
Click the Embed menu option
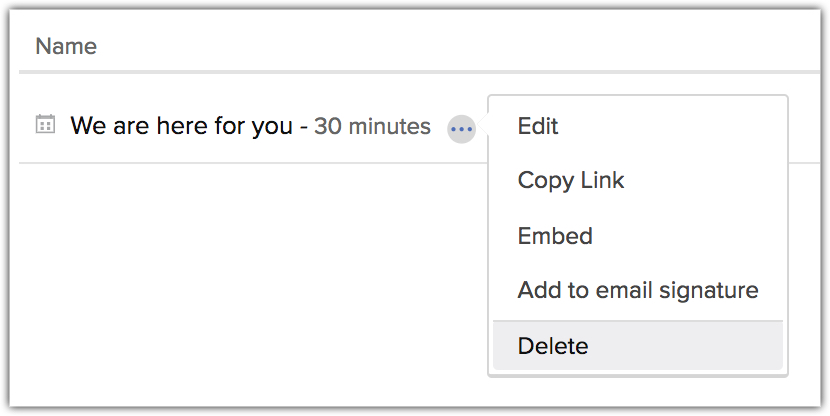click(555, 236)
